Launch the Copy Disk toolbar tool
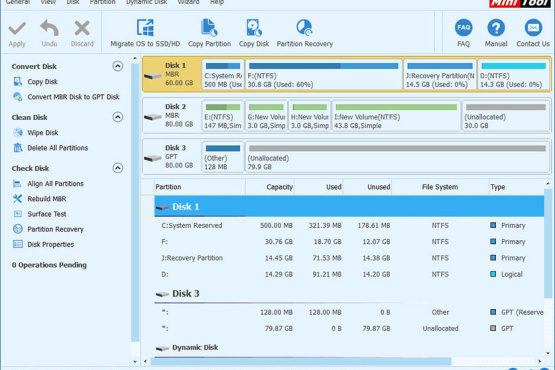This screenshot has width=555, height=370. 254,33
